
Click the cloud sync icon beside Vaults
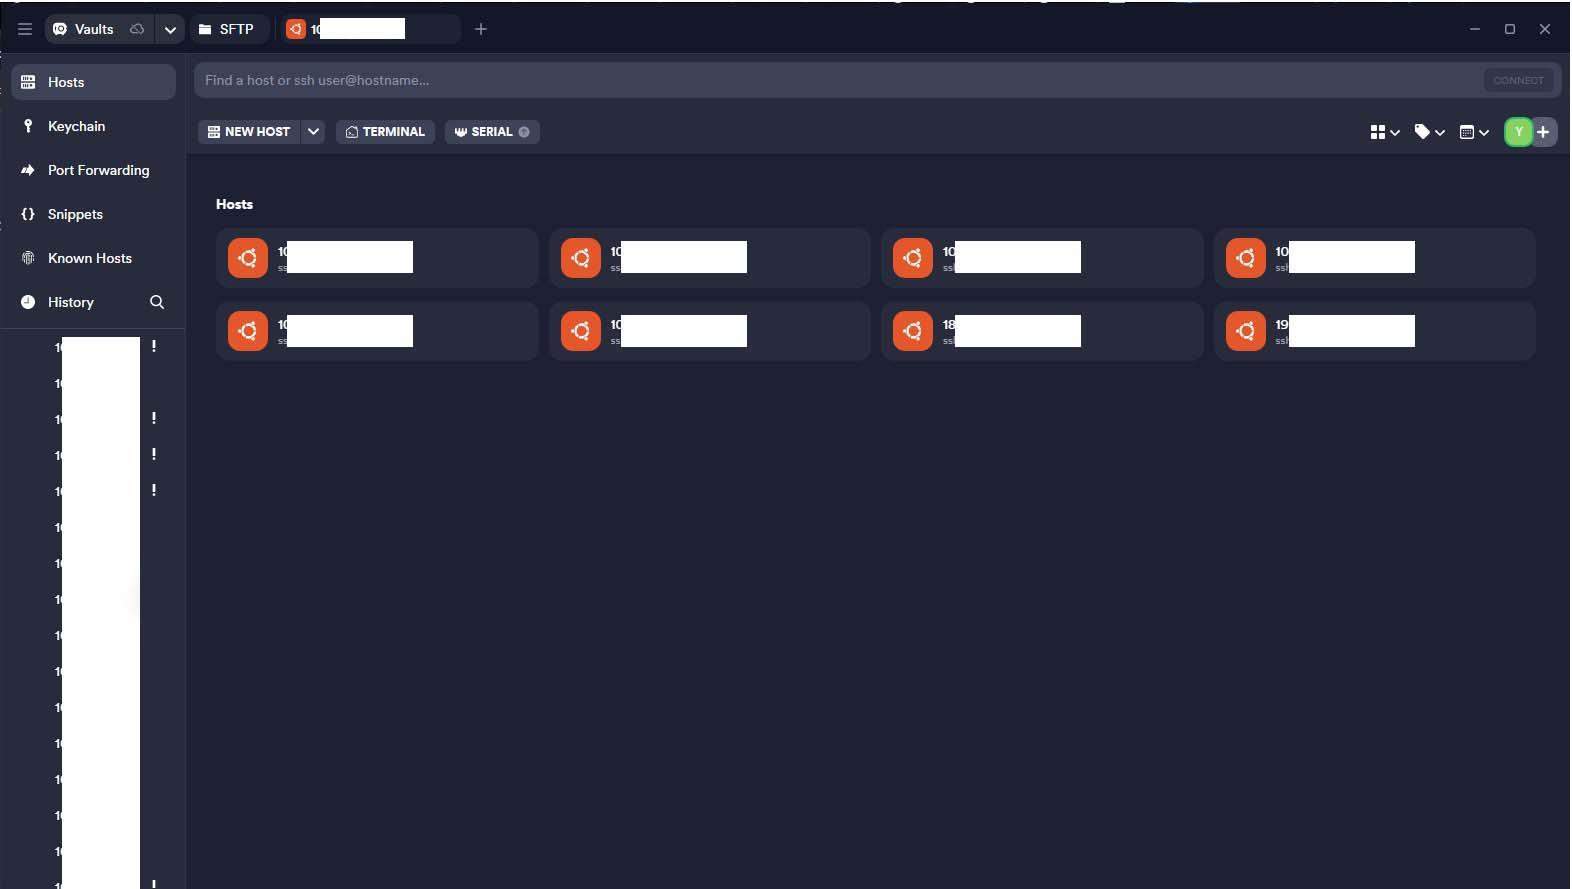point(137,29)
